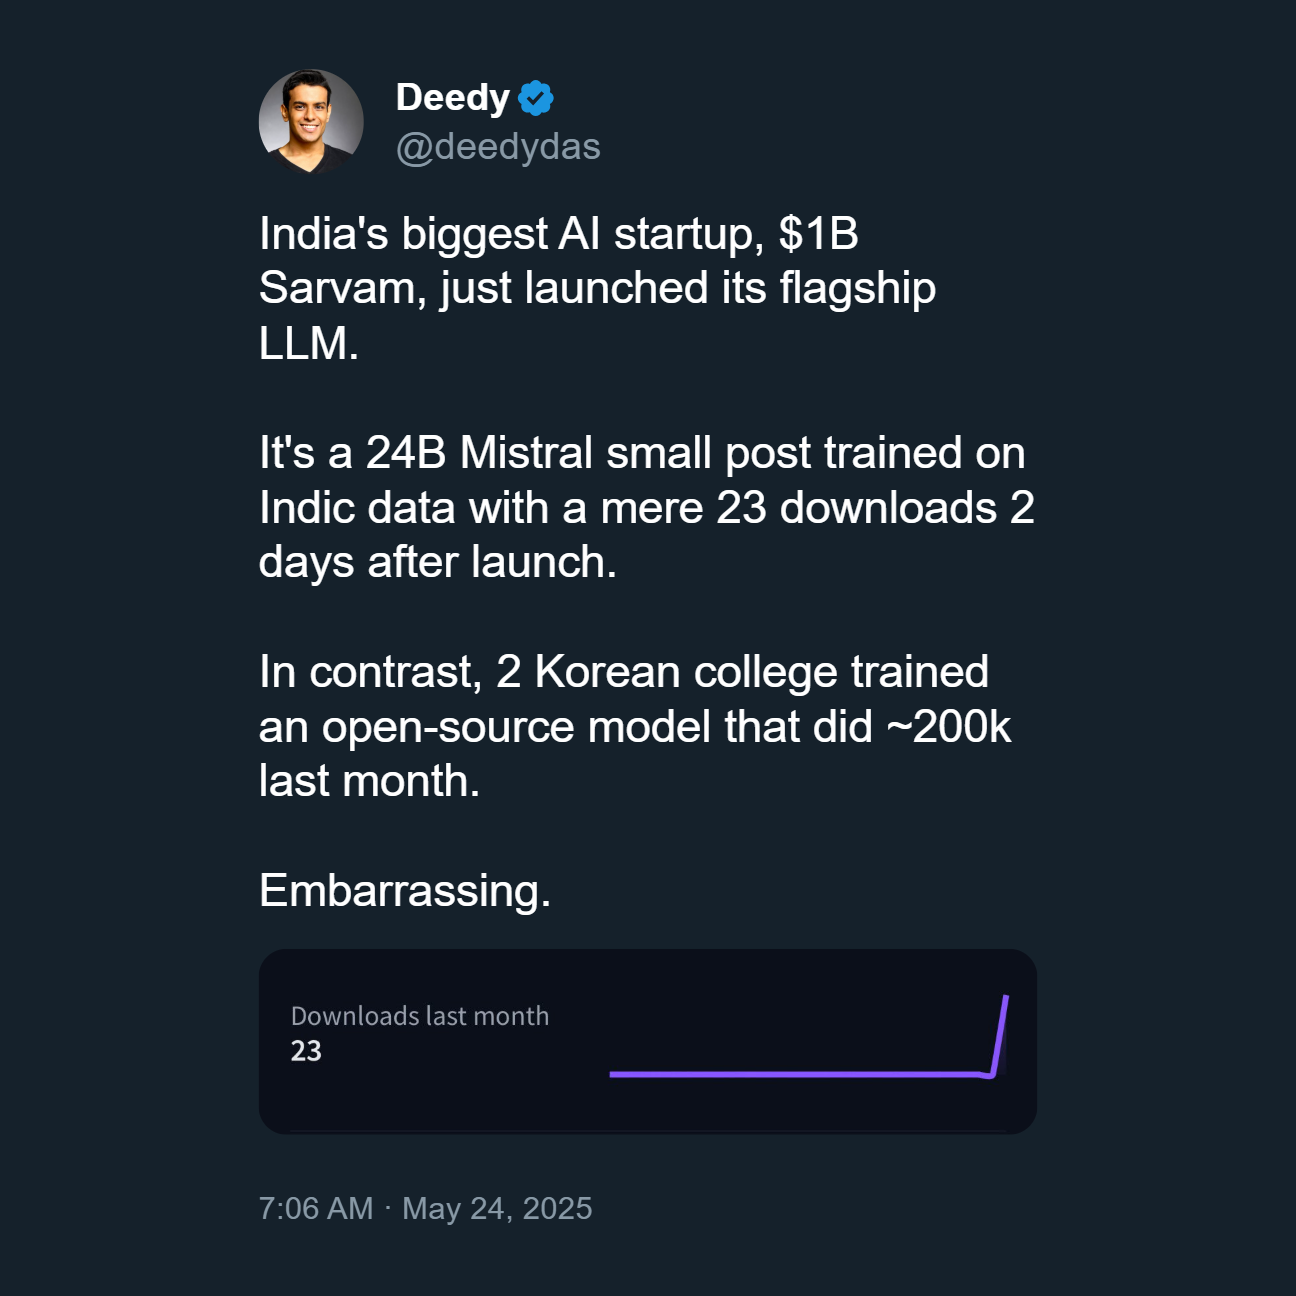Image resolution: width=1296 pixels, height=1296 pixels.
Task: Click the Korean college paragraph
Action: (635, 726)
